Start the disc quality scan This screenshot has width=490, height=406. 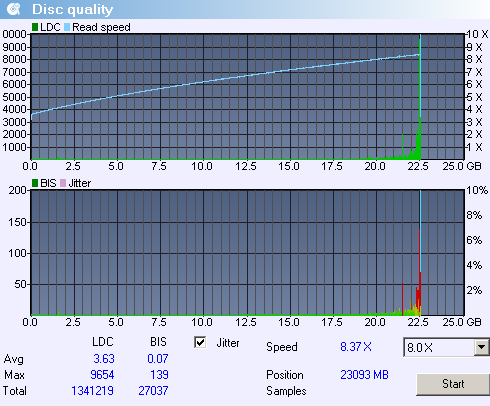[x=453, y=384]
